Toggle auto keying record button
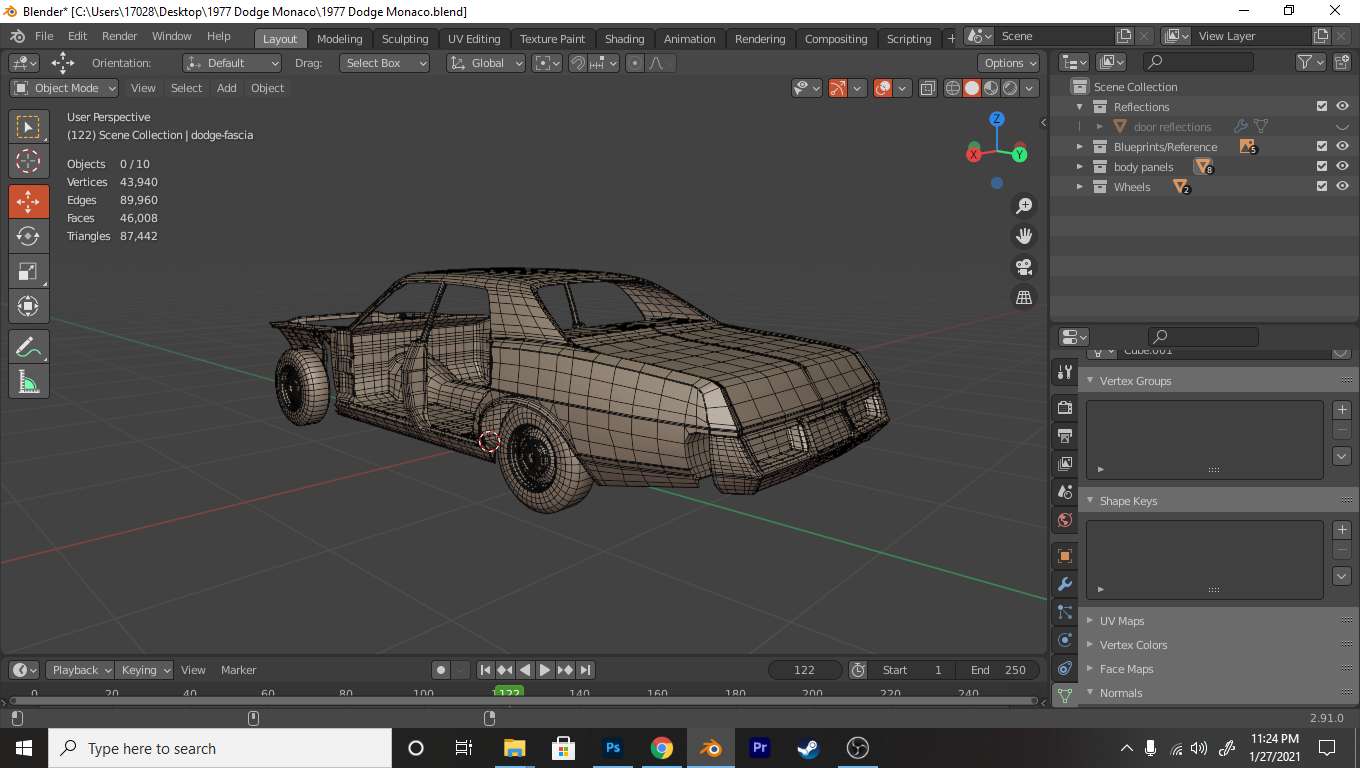Screen dimensions: 1360x768 point(440,670)
